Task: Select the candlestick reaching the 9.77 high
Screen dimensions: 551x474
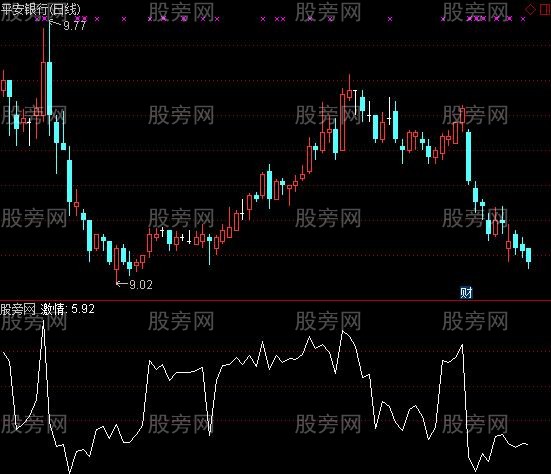Action: pyautogui.click(x=50, y=77)
